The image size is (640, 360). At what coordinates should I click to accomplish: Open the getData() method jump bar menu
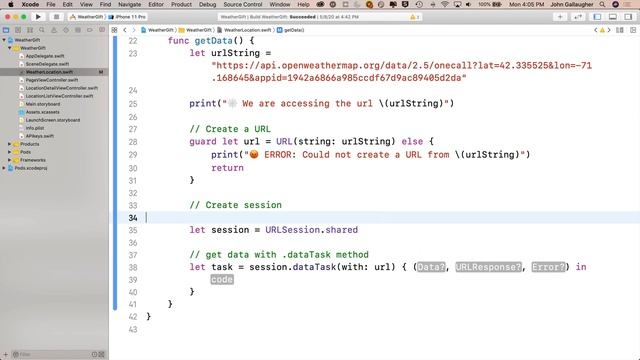[x=291, y=30]
